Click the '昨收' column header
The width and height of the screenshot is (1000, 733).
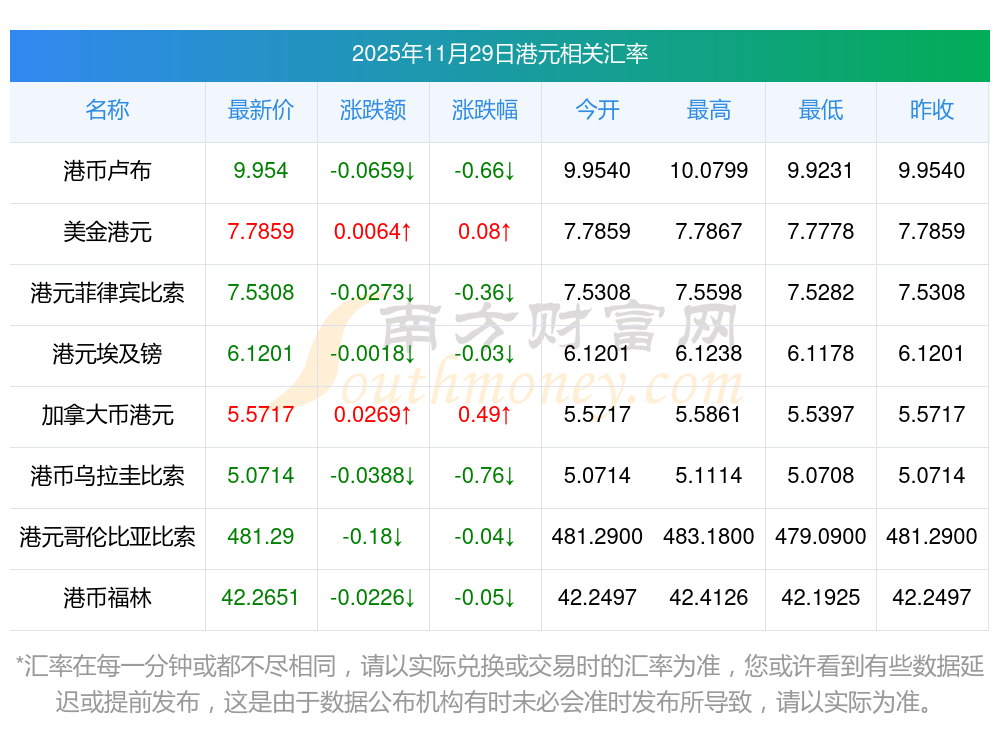coord(932,110)
